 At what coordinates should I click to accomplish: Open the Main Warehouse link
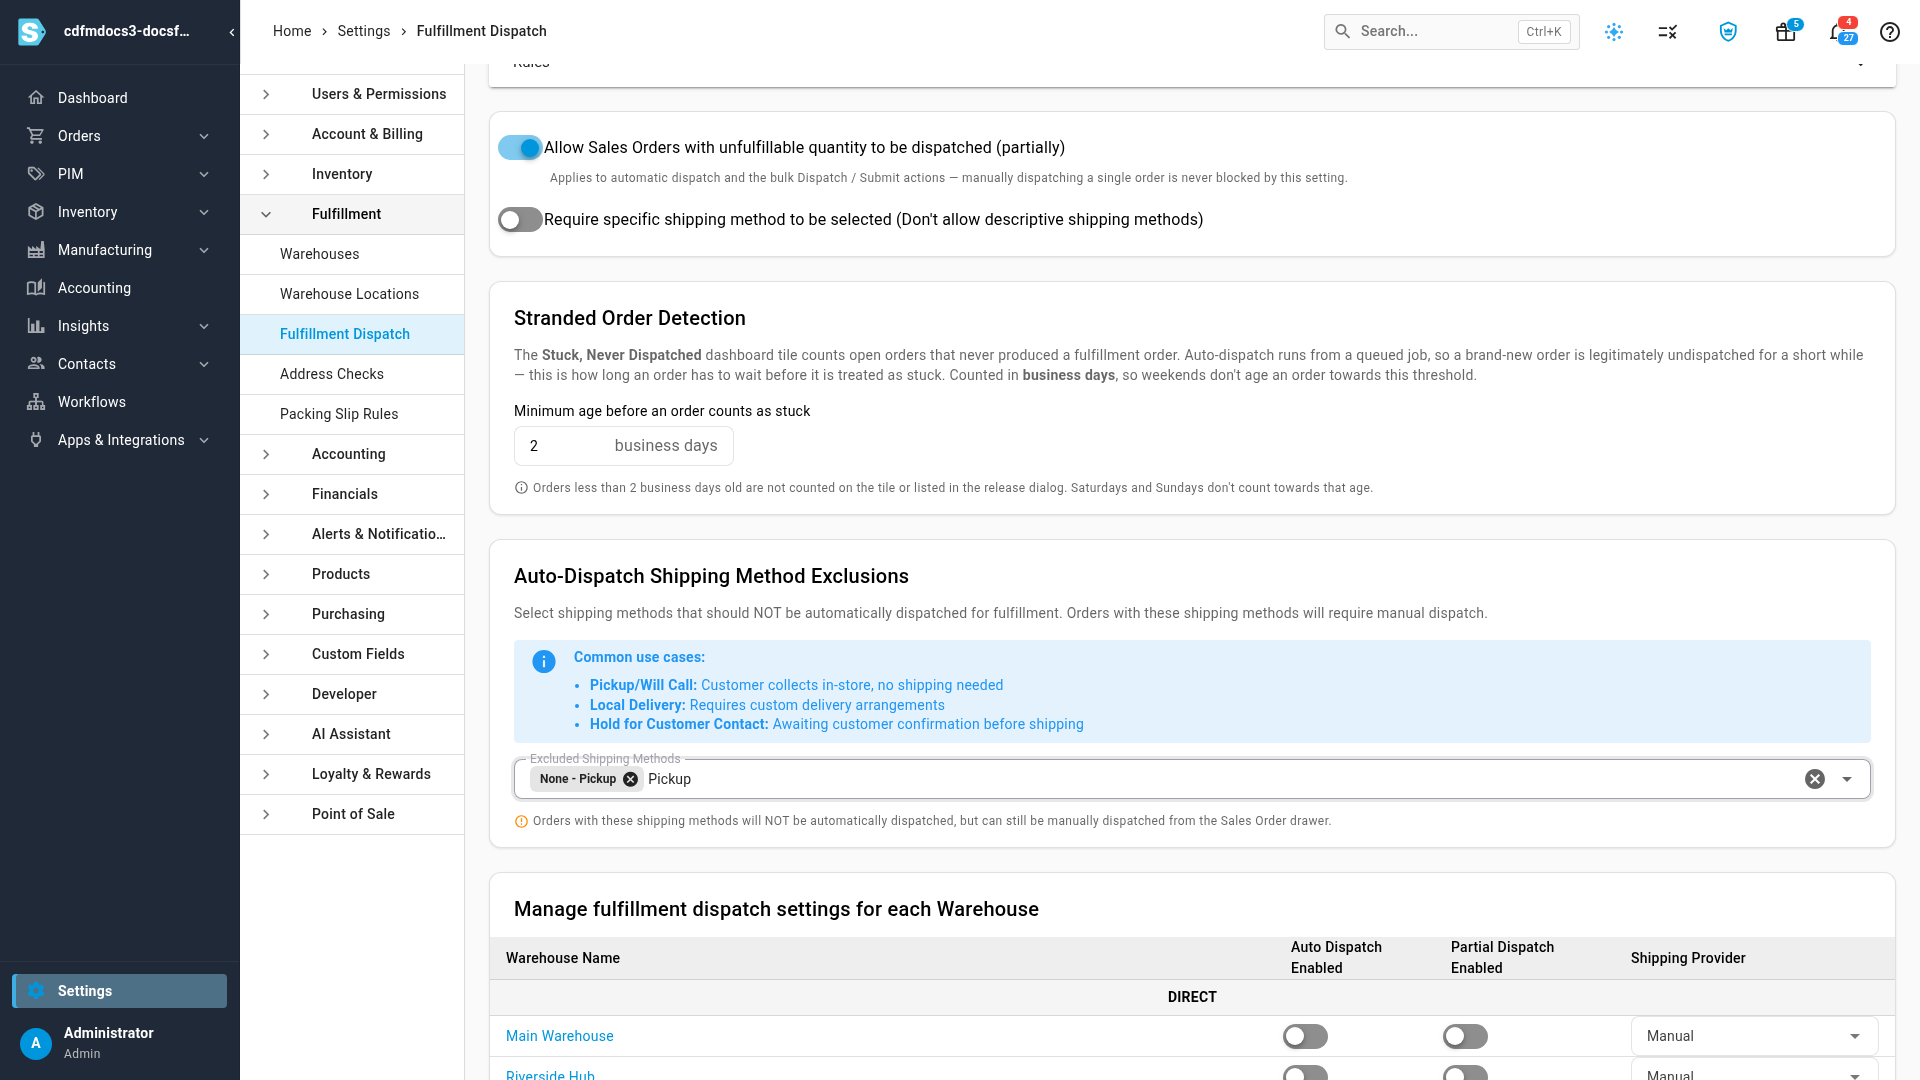(x=559, y=1036)
